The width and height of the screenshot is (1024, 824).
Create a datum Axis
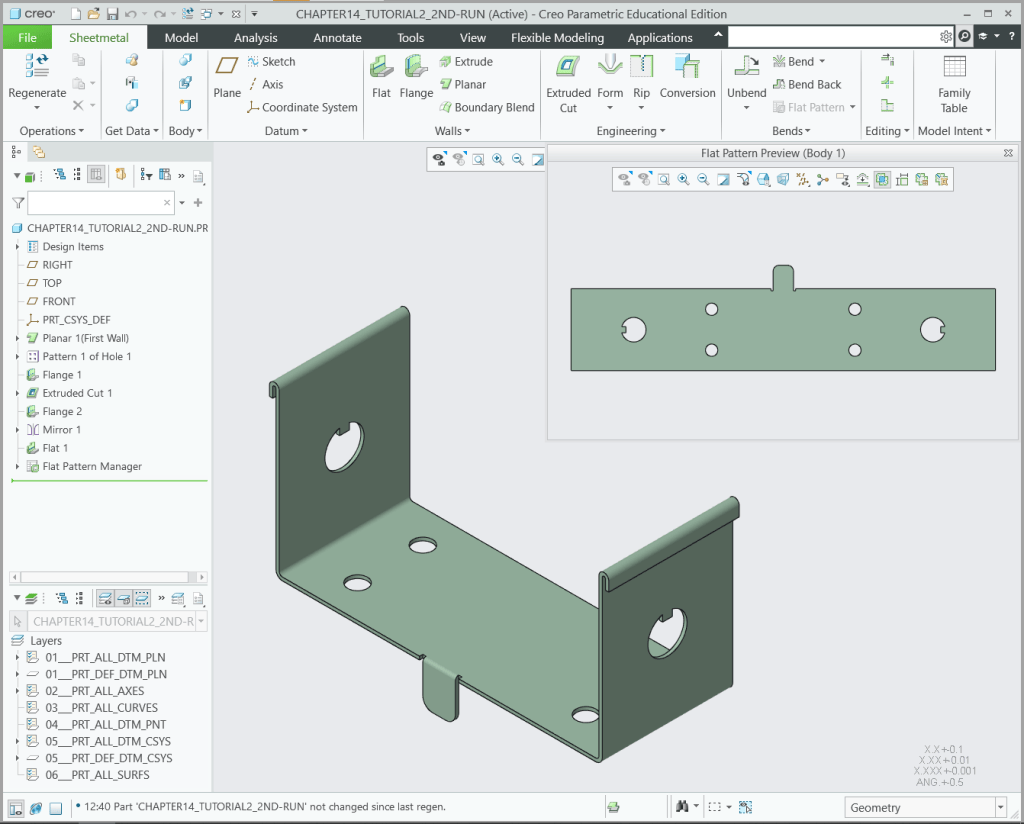coord(266,84)
